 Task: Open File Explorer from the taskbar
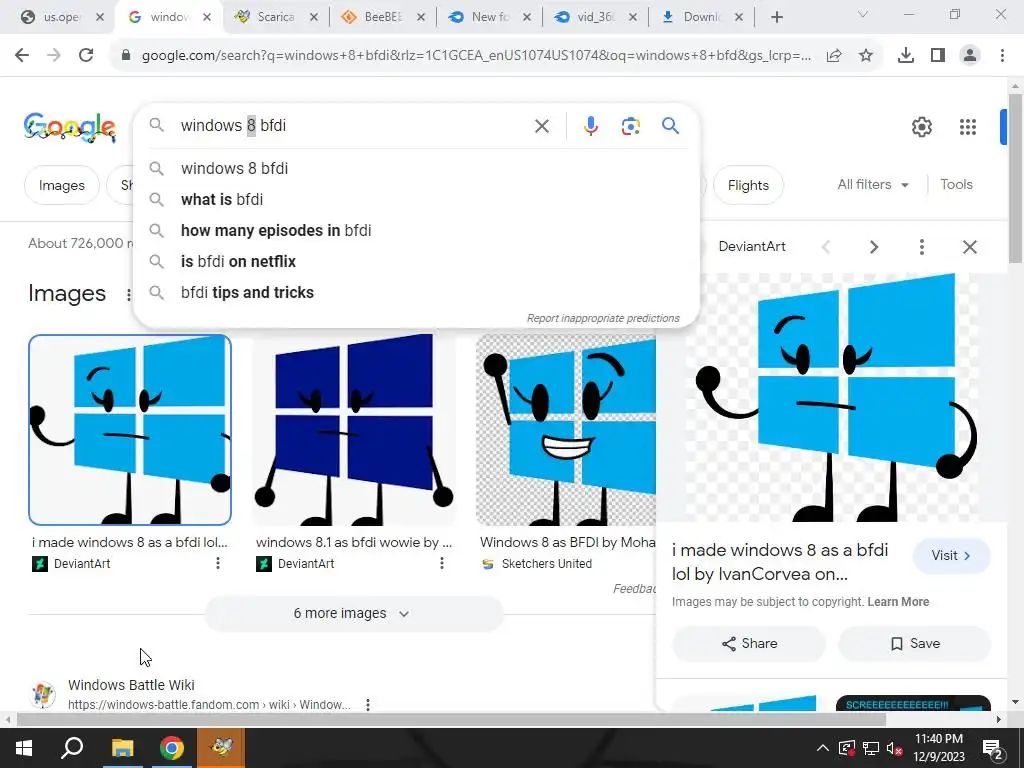pos(121,748)
